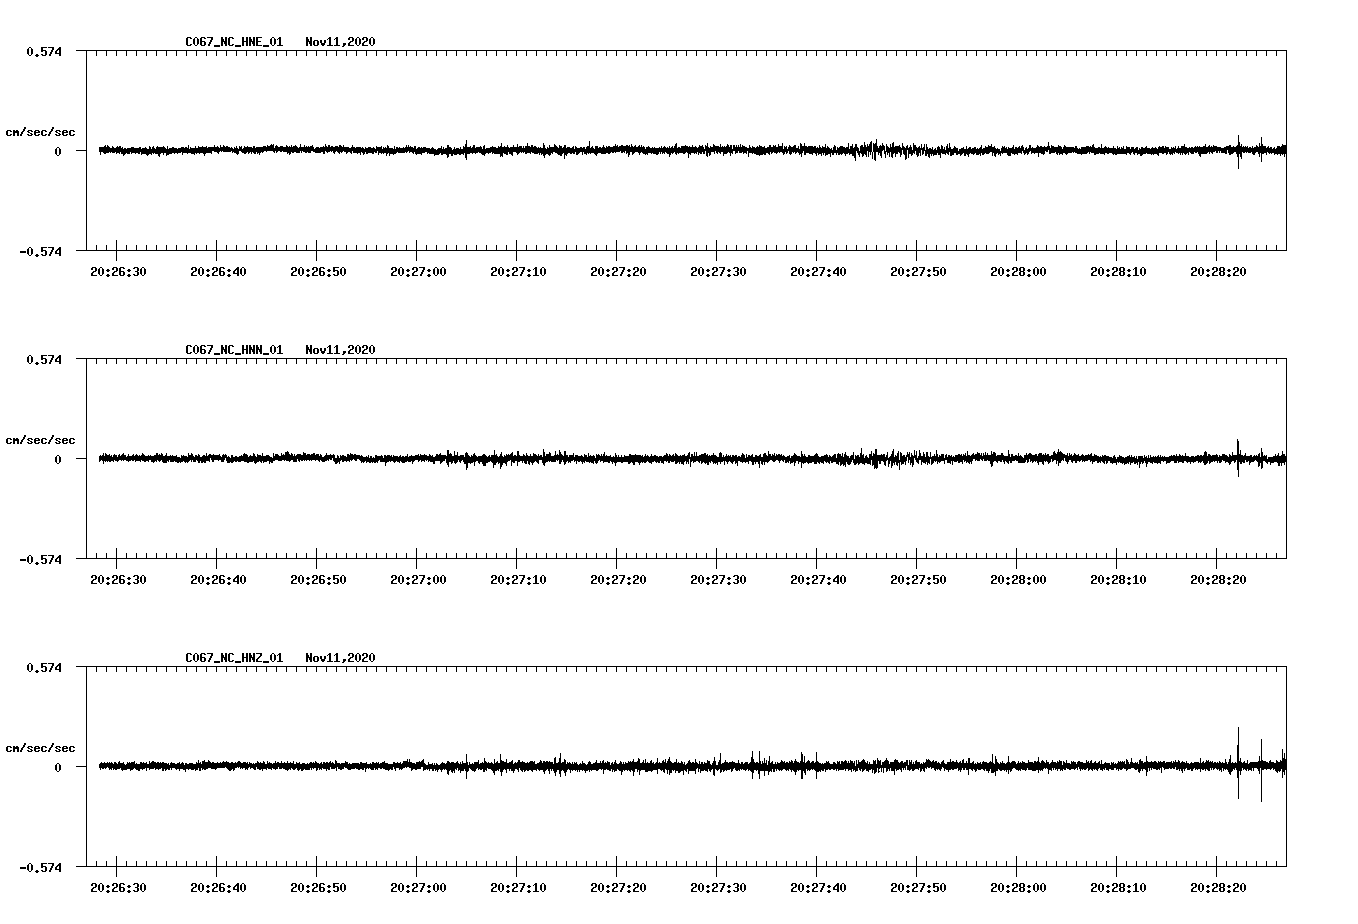This screenshot has height=924, width=1358.
Task: Click the spike near 20:28:20 on HNN trace
Action: tap(1240, 458)
